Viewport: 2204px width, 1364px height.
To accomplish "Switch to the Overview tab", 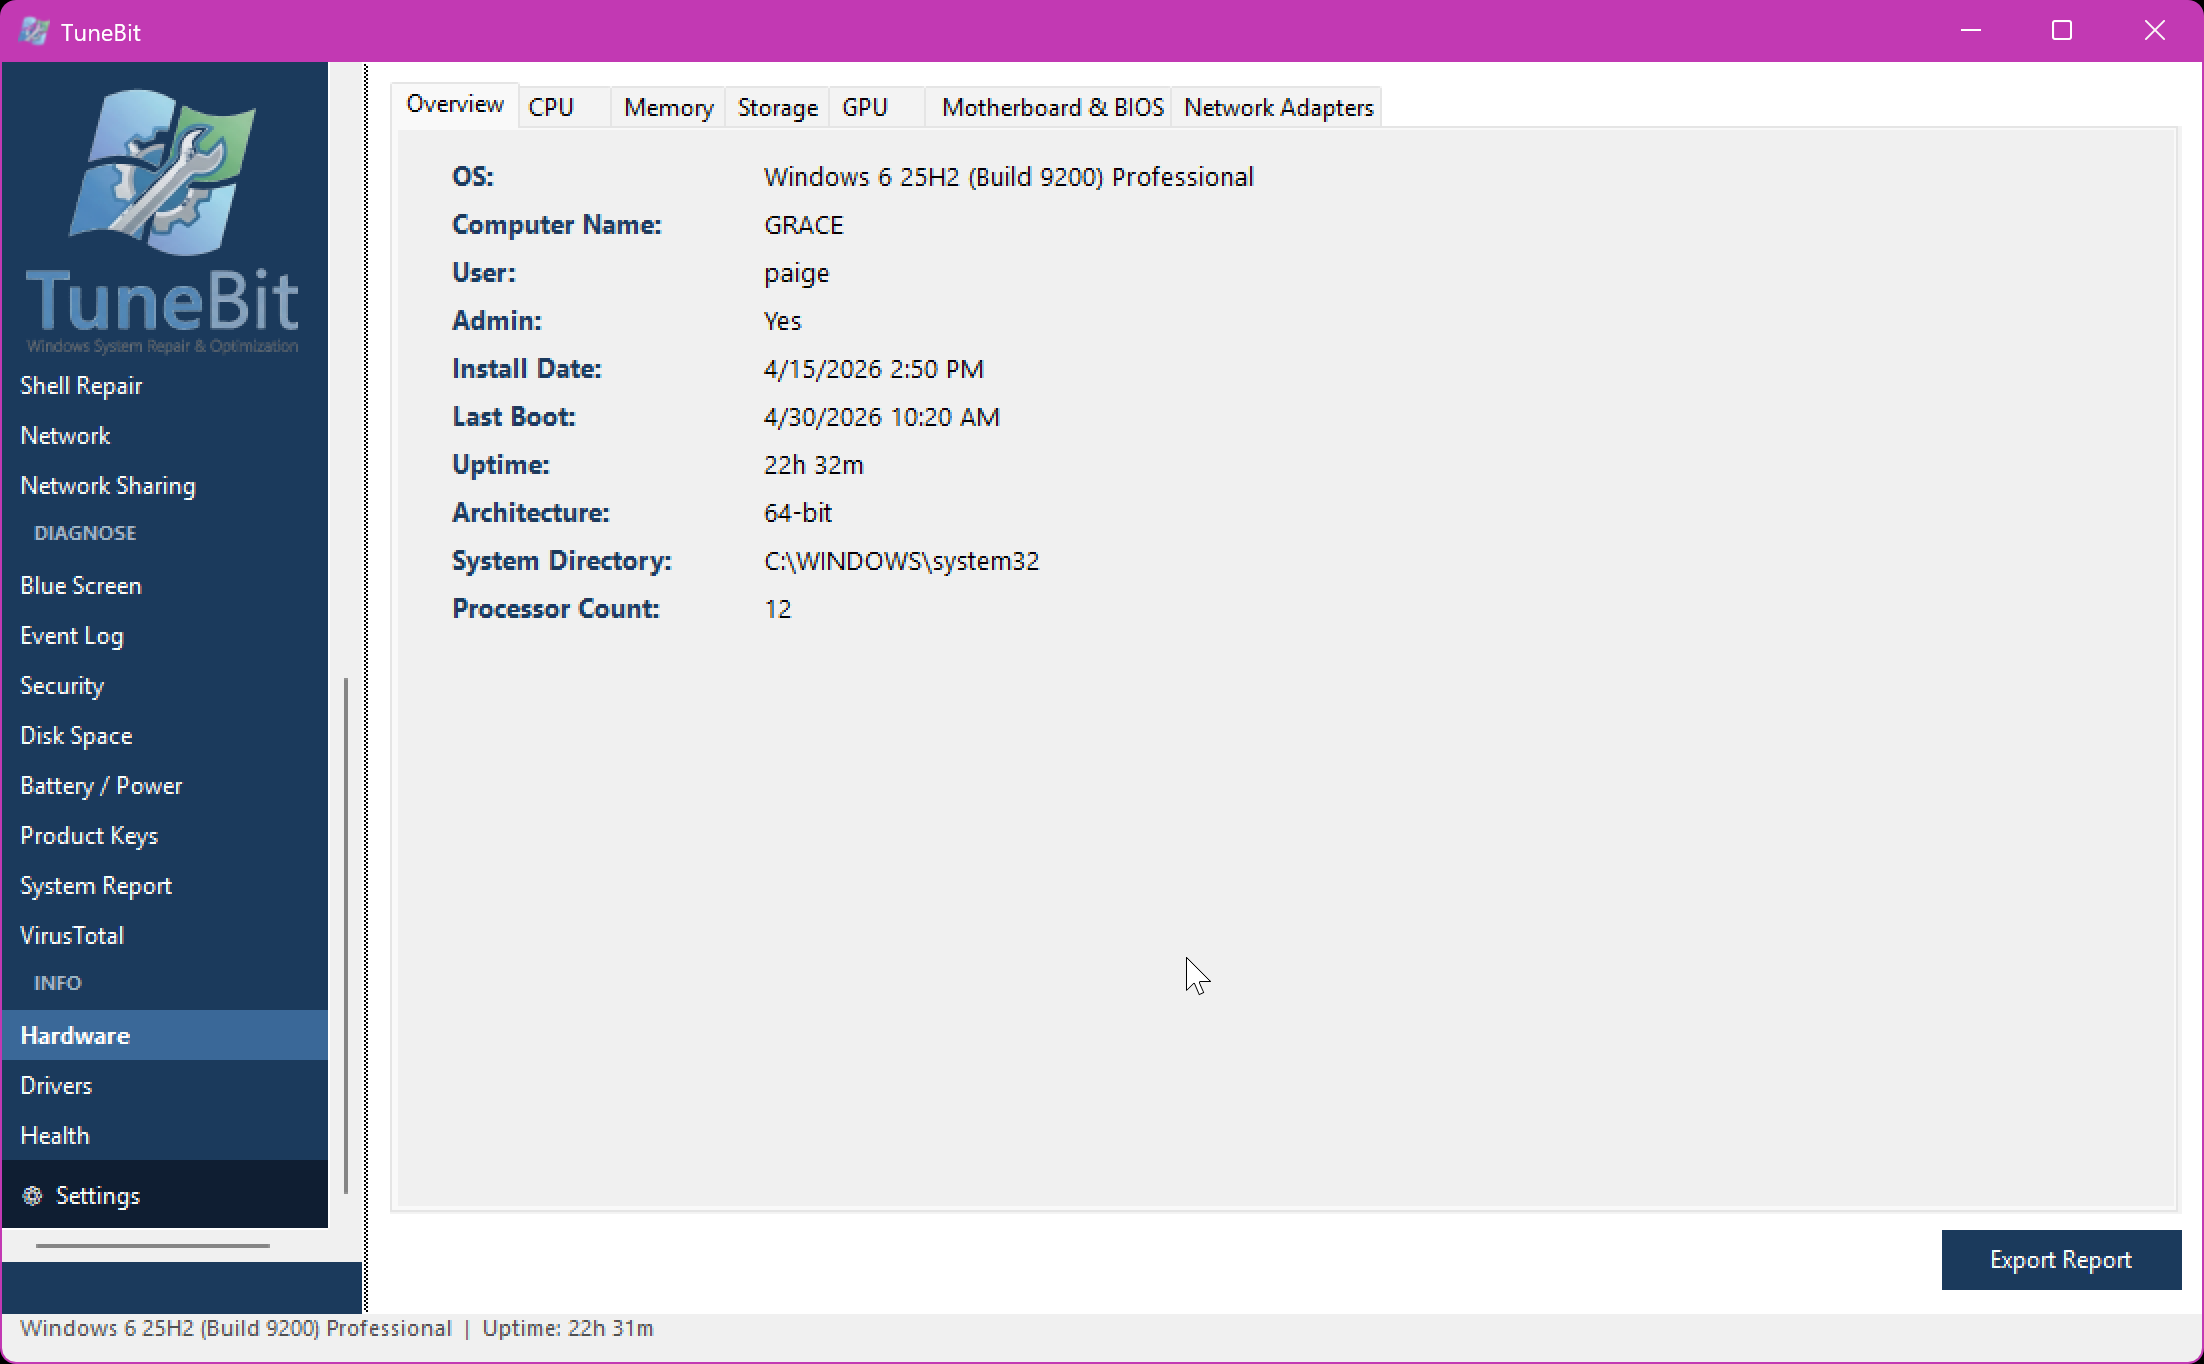I will (455, 105).
